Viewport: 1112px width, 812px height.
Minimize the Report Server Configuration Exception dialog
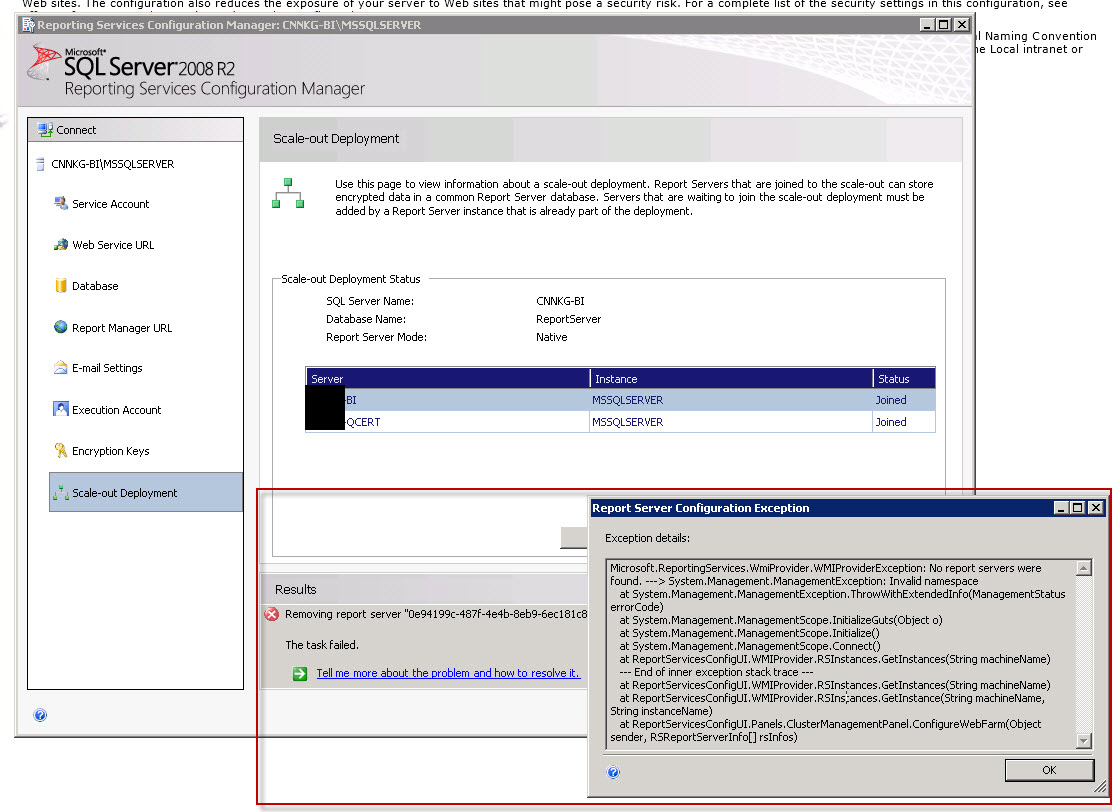coord(1062,508)
